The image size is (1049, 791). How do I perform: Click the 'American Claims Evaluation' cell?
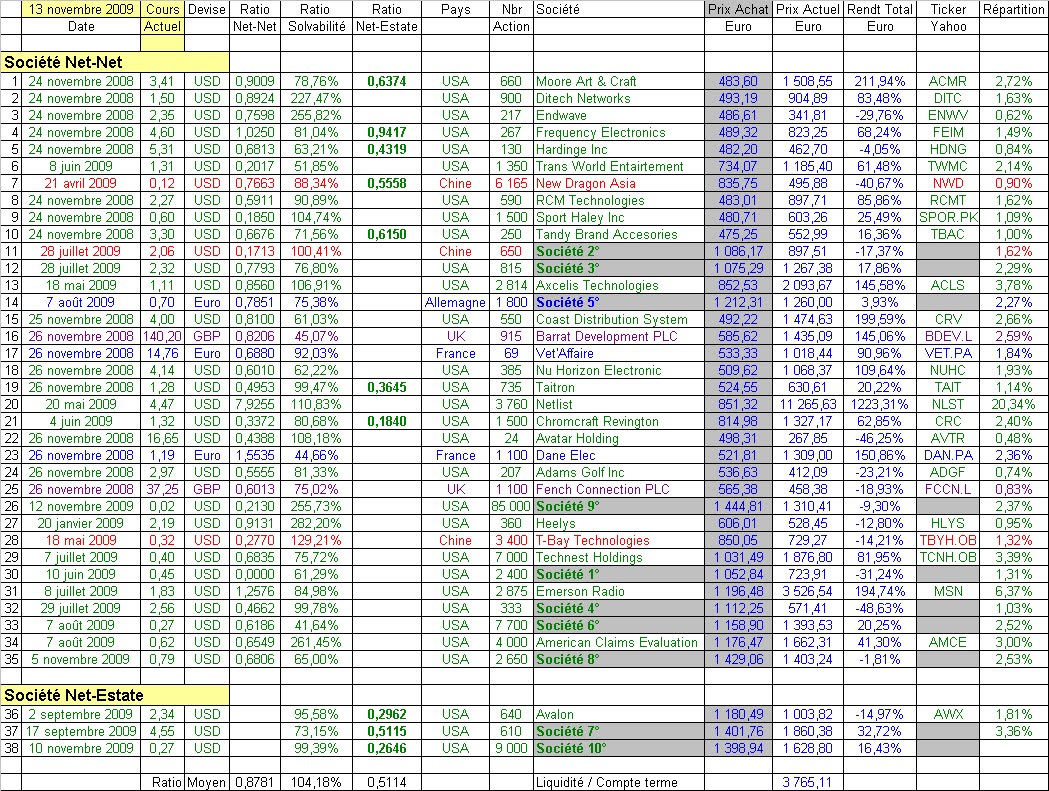[x=619, y=642]
